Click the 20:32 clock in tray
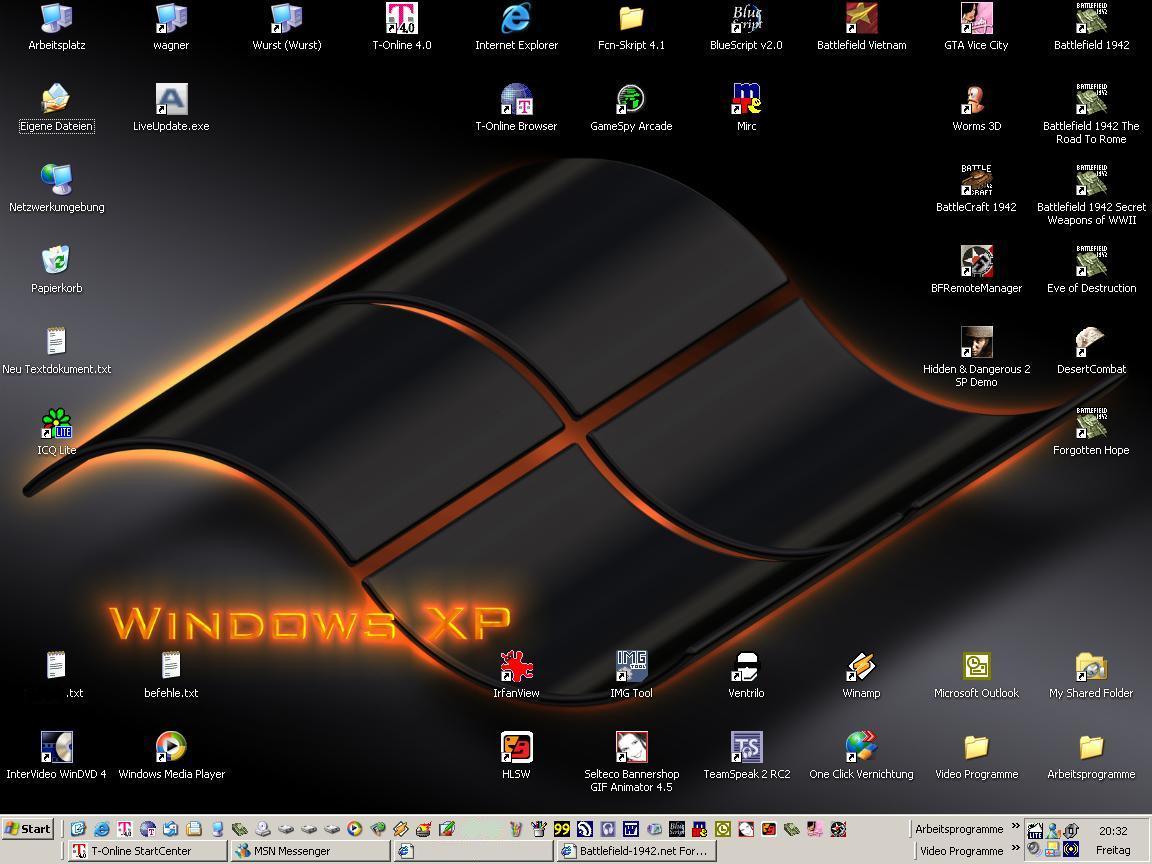Image resolution: width=1152 pixels, height=864 pixels. click(x=1113, y=831)
